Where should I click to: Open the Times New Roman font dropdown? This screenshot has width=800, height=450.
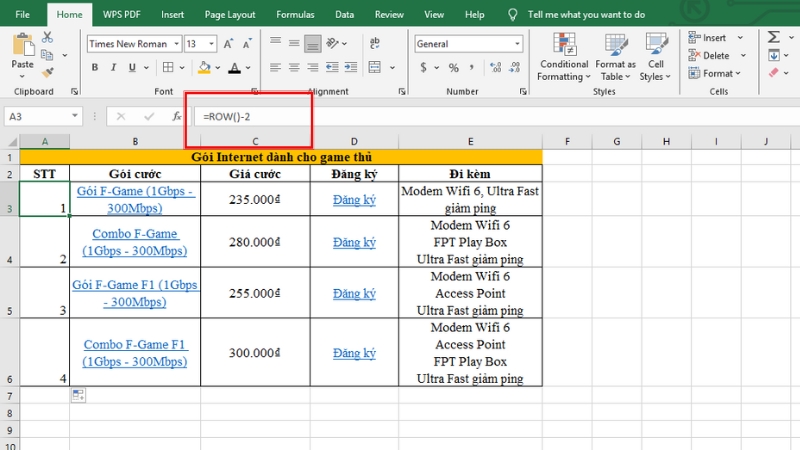[x=177, y=44]
